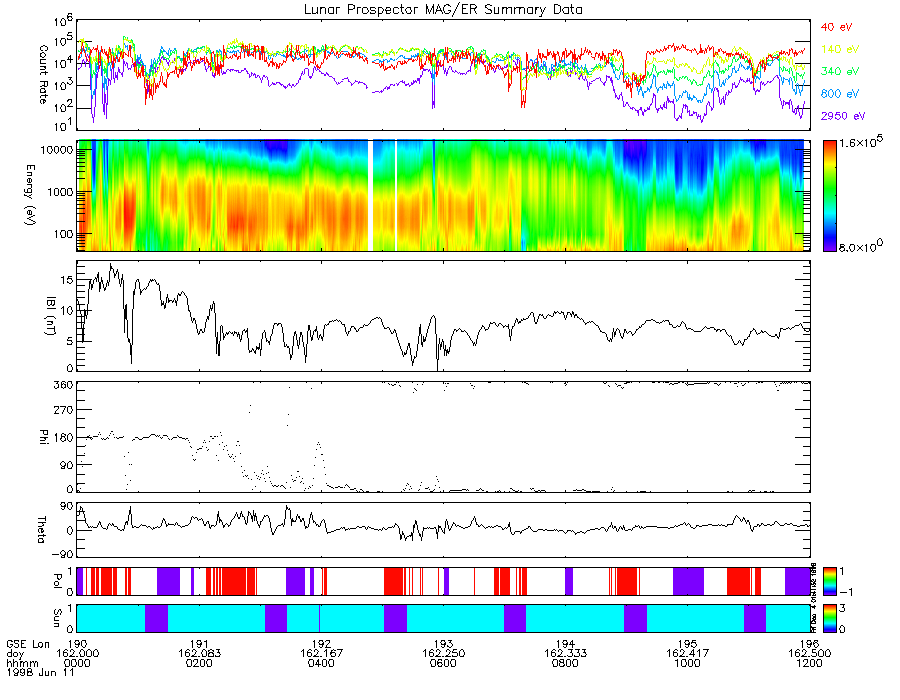Click day-of-year label '162.333'
Image resolution: width=900 pixels, height=700 pixels.
click(565, 654)
